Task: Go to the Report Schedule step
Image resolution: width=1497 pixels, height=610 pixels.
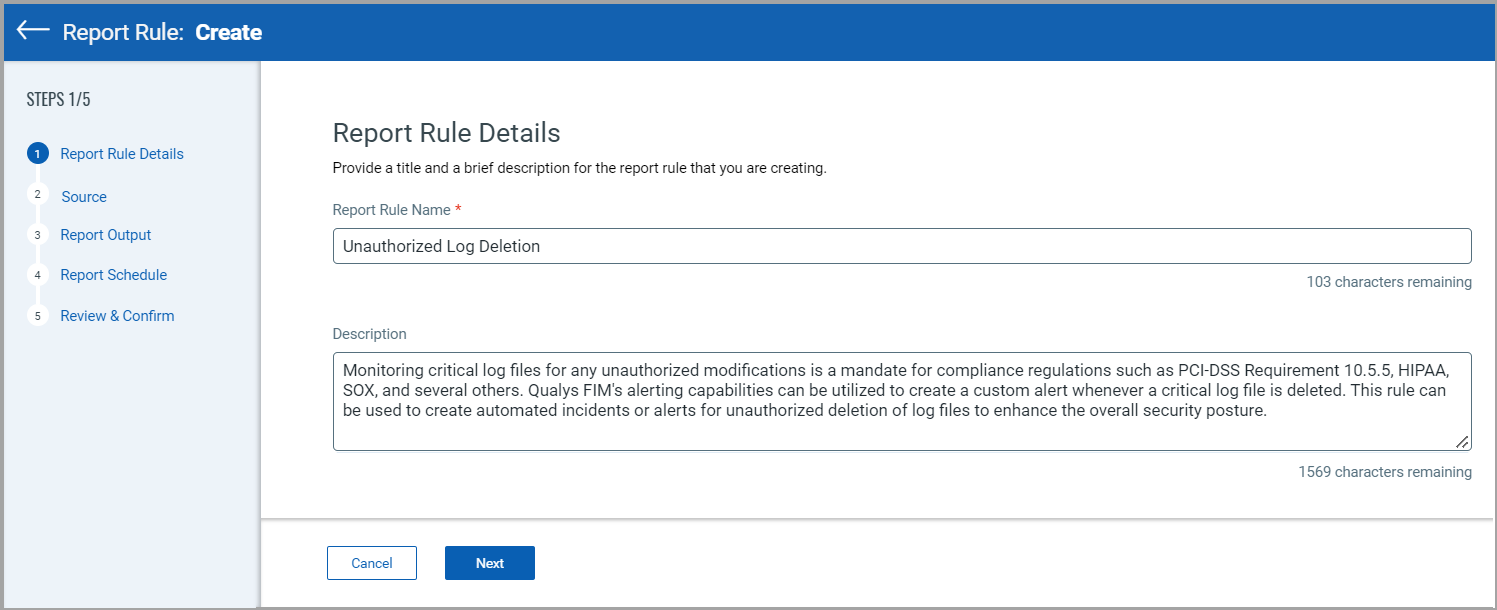Action: point(114,275)
